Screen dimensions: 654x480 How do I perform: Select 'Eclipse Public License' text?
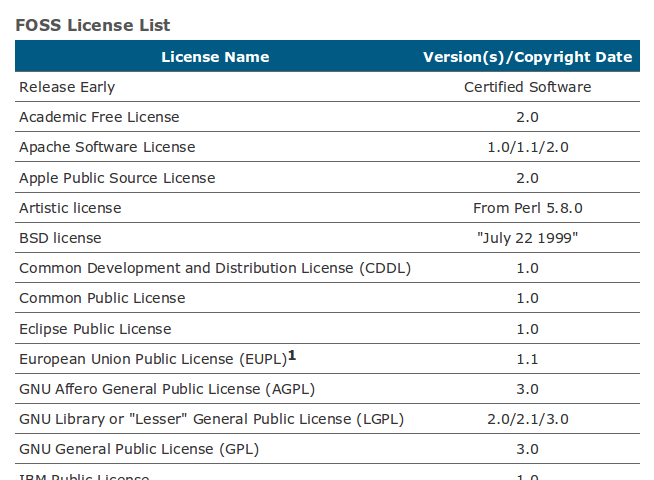click(x=95, y=329)
